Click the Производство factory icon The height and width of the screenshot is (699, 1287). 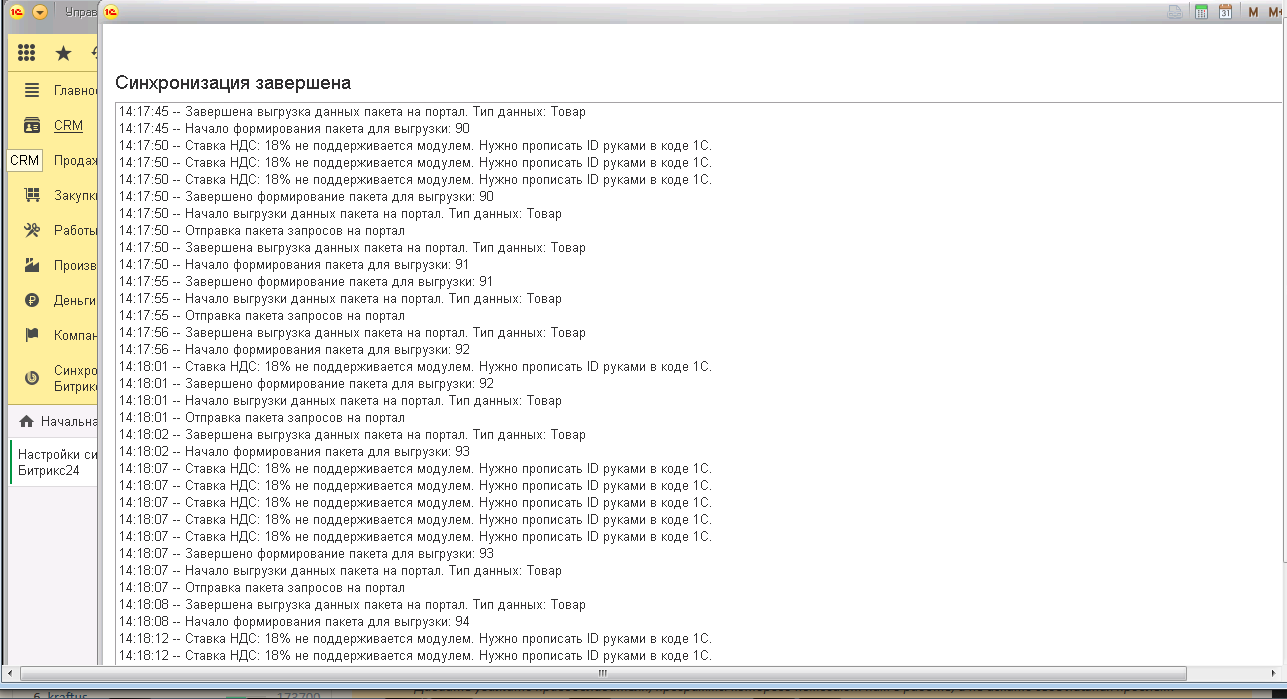32,265
